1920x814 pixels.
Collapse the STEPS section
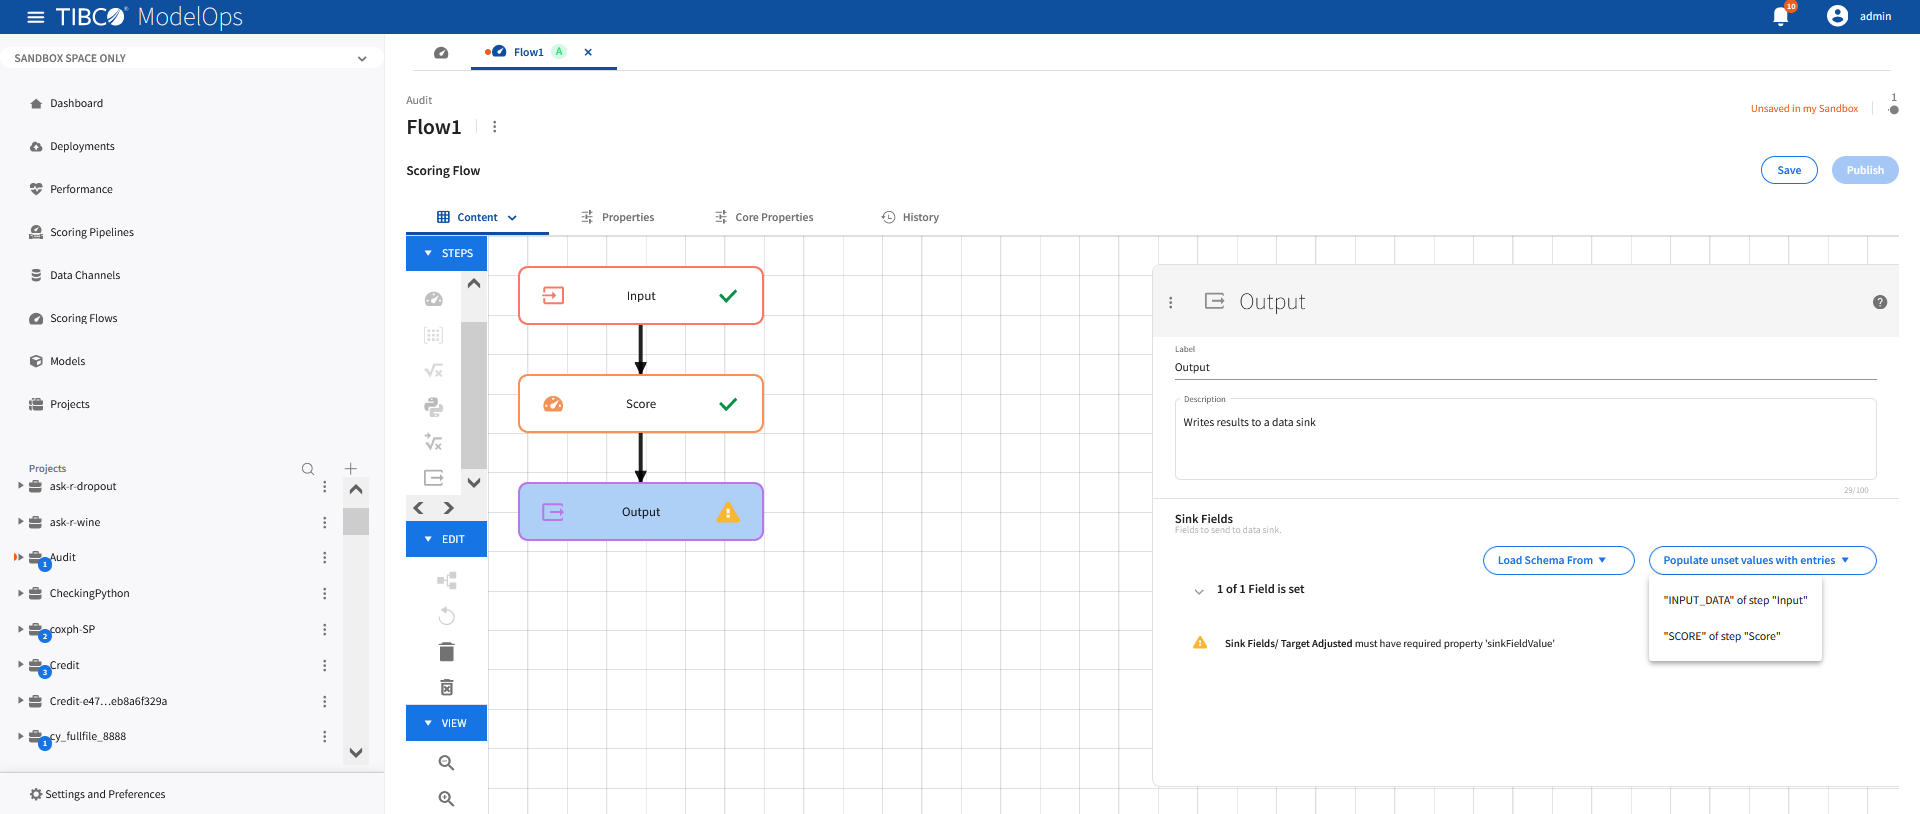pyautogui.click(x=447, y=253)
